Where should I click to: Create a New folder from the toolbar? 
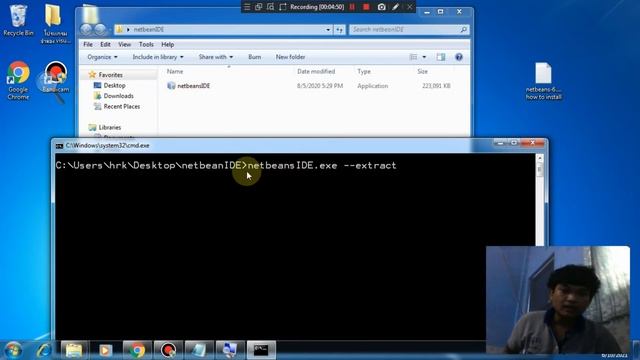click(x=290, y=57)
